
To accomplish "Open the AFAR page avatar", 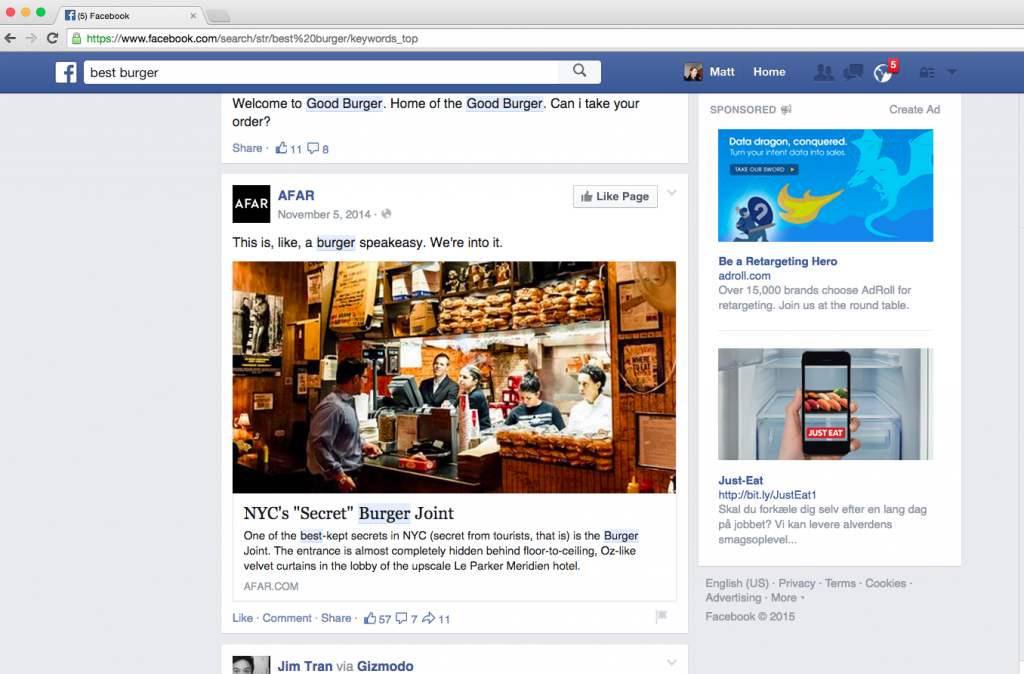I will point(251,204).
